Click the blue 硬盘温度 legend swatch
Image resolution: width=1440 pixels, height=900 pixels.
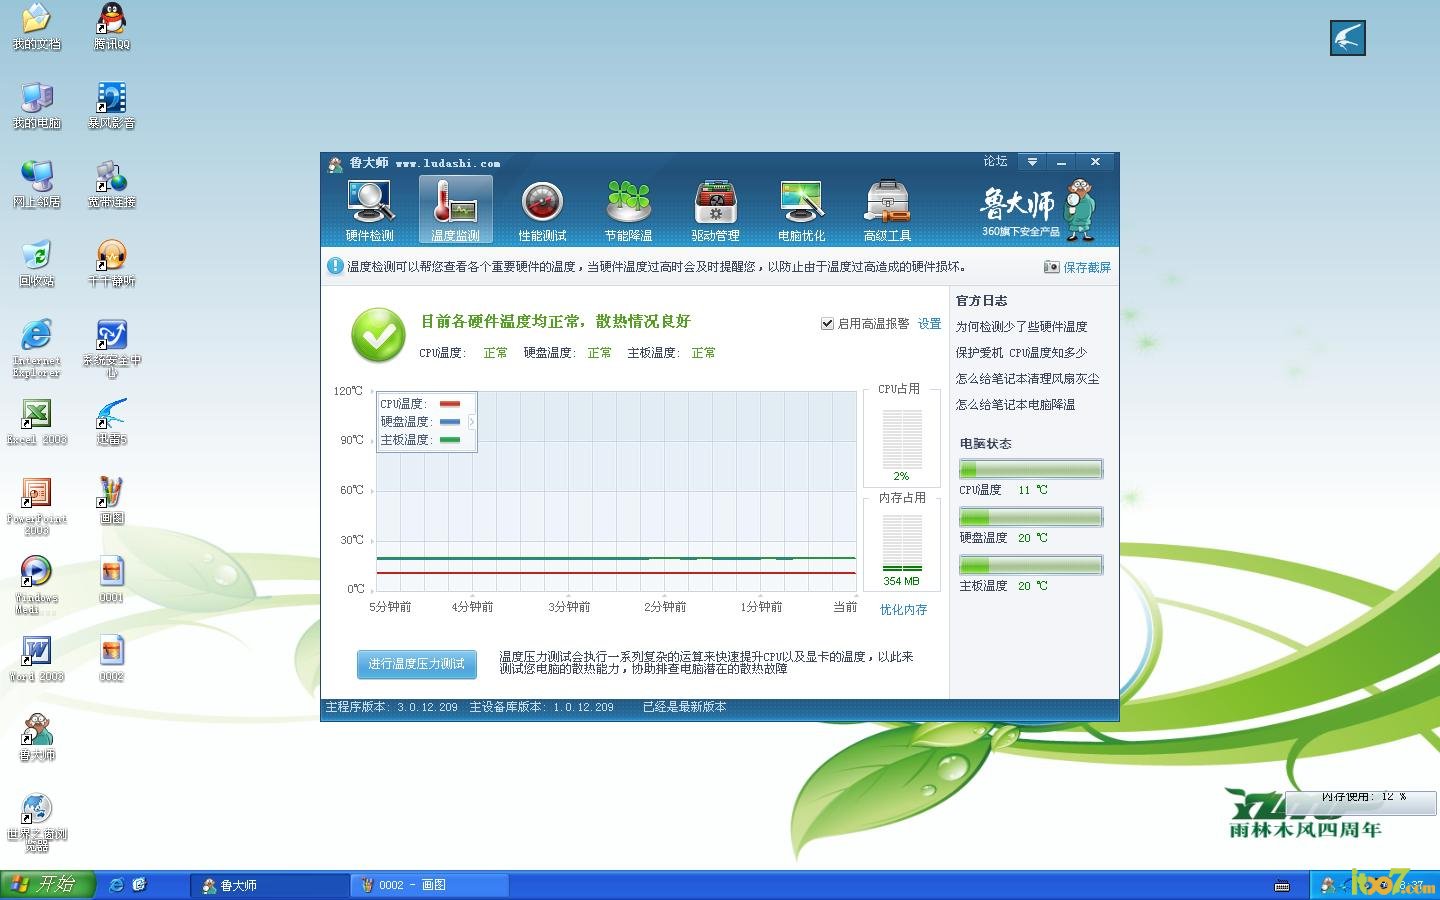(x=450, y=422)
